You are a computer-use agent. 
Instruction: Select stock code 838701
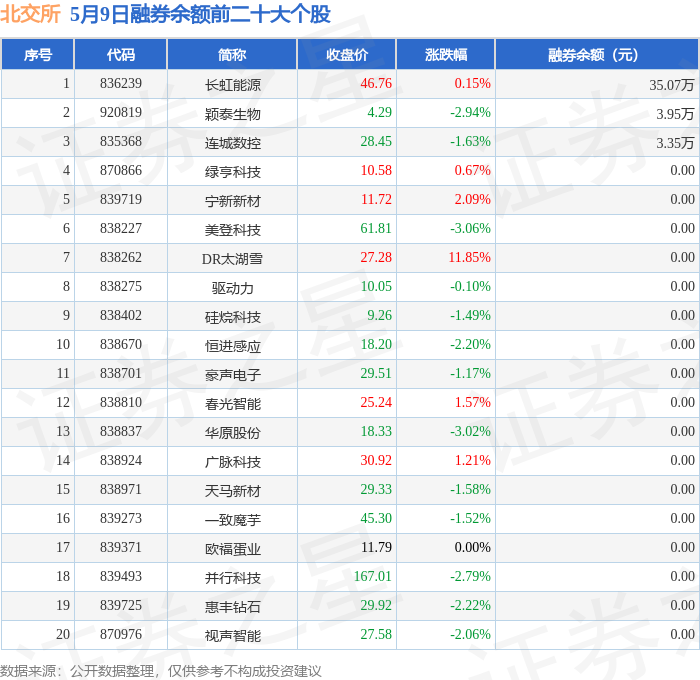(x=121, y=374)
